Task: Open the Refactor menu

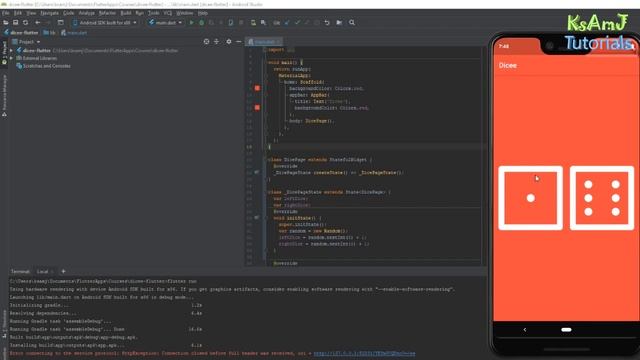Action: point(107,13)
